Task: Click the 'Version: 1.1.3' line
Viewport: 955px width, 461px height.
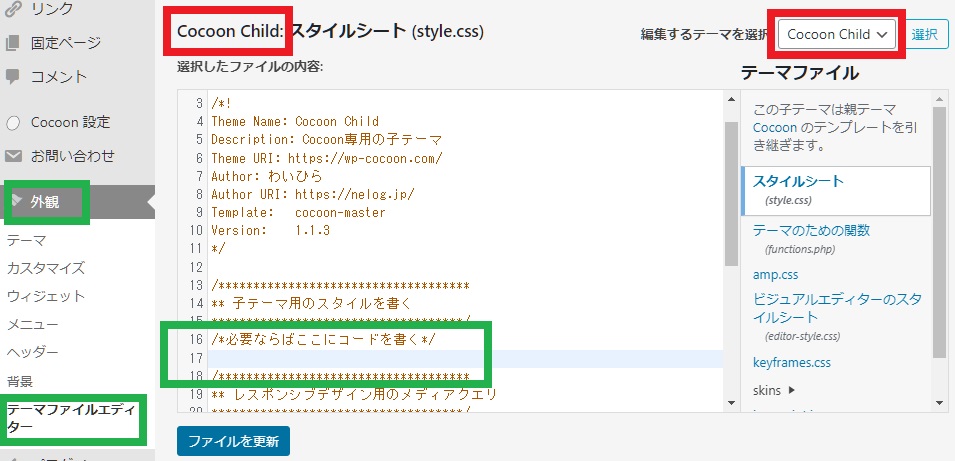Action: [x=270, y=231]
